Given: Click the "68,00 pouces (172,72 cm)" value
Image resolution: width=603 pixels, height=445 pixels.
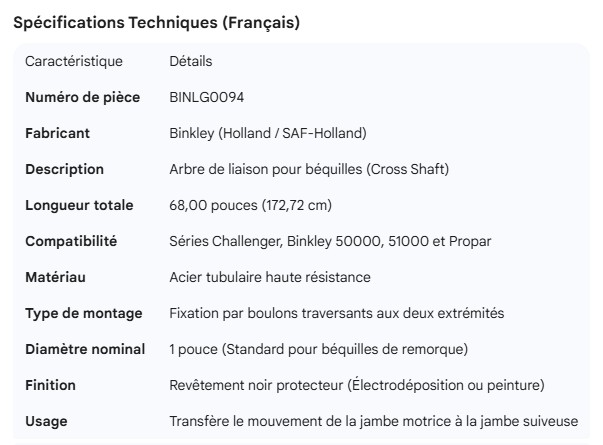Looking at the screenshot, I should 251,206.
